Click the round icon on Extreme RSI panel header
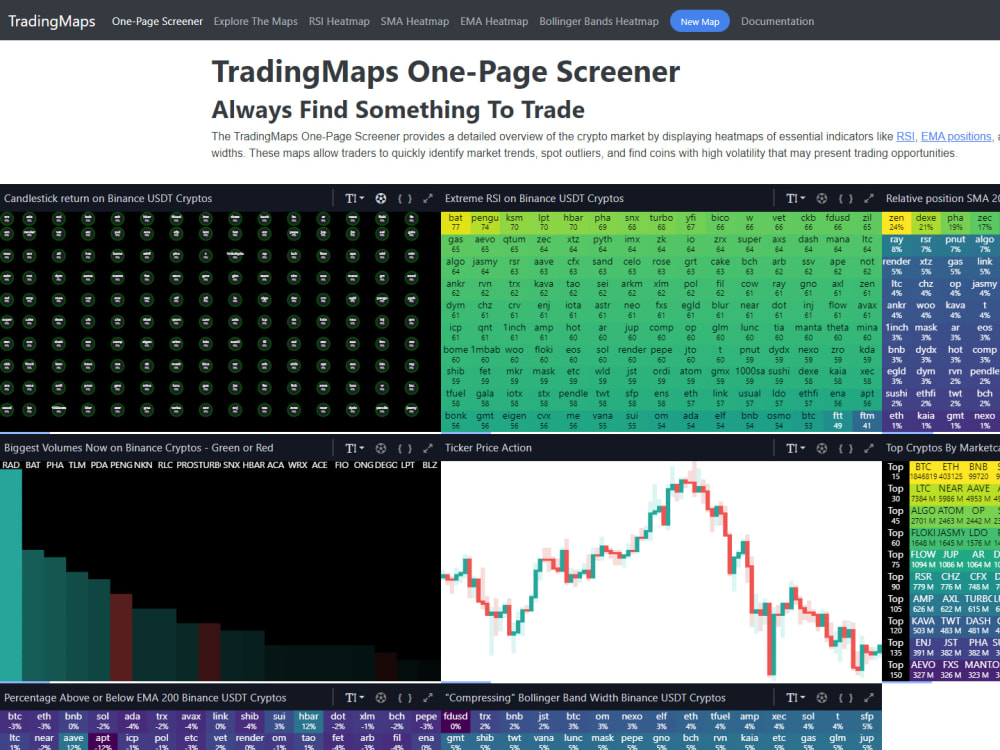Viewport: 1000px width, 750px height. coord(821,198)
